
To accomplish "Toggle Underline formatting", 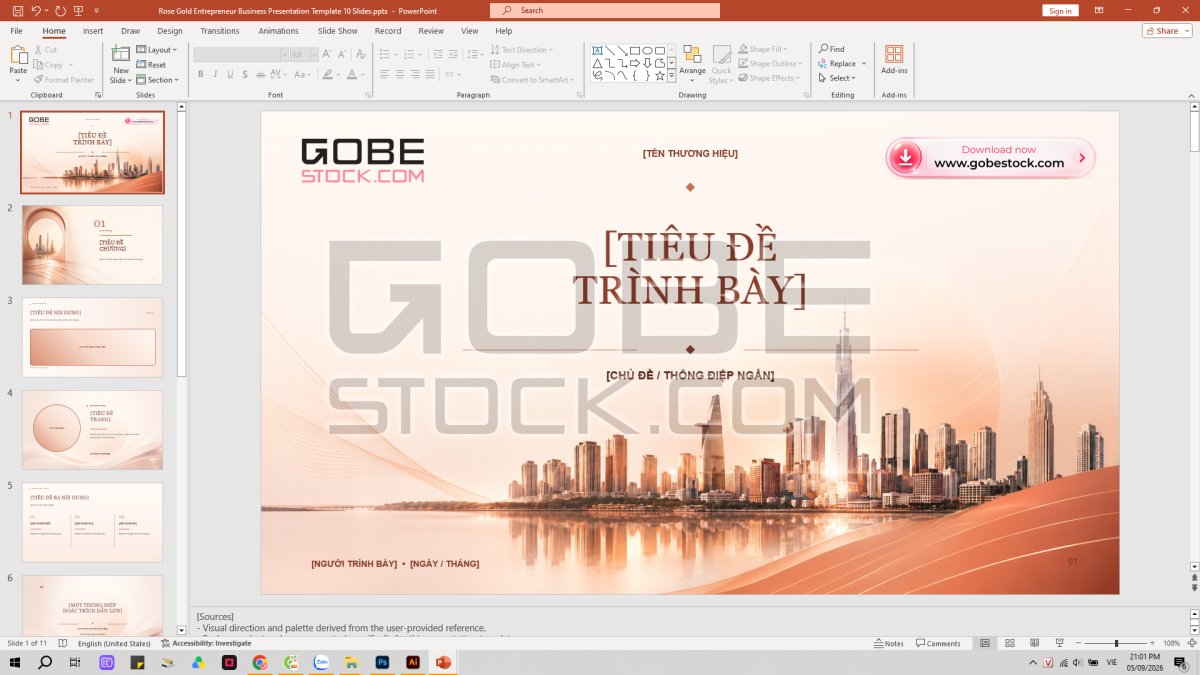I will [x=230, y=74].
